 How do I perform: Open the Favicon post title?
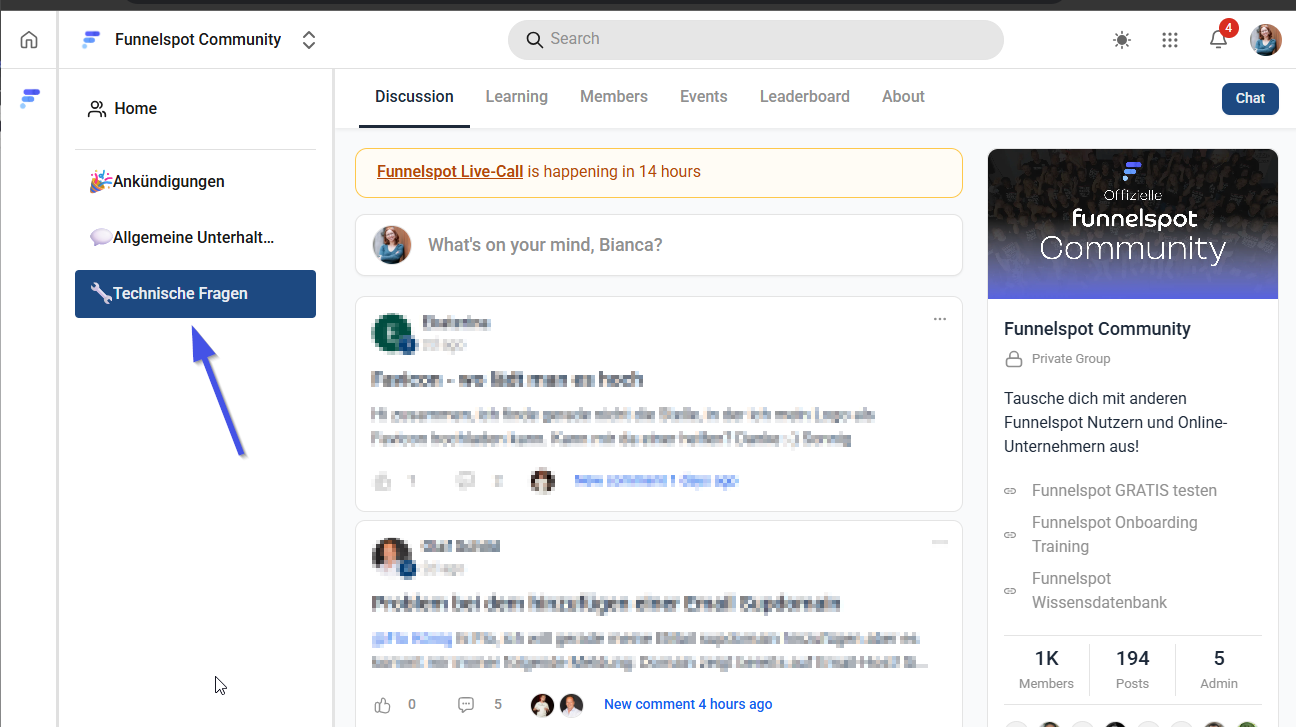pos(507,380)
